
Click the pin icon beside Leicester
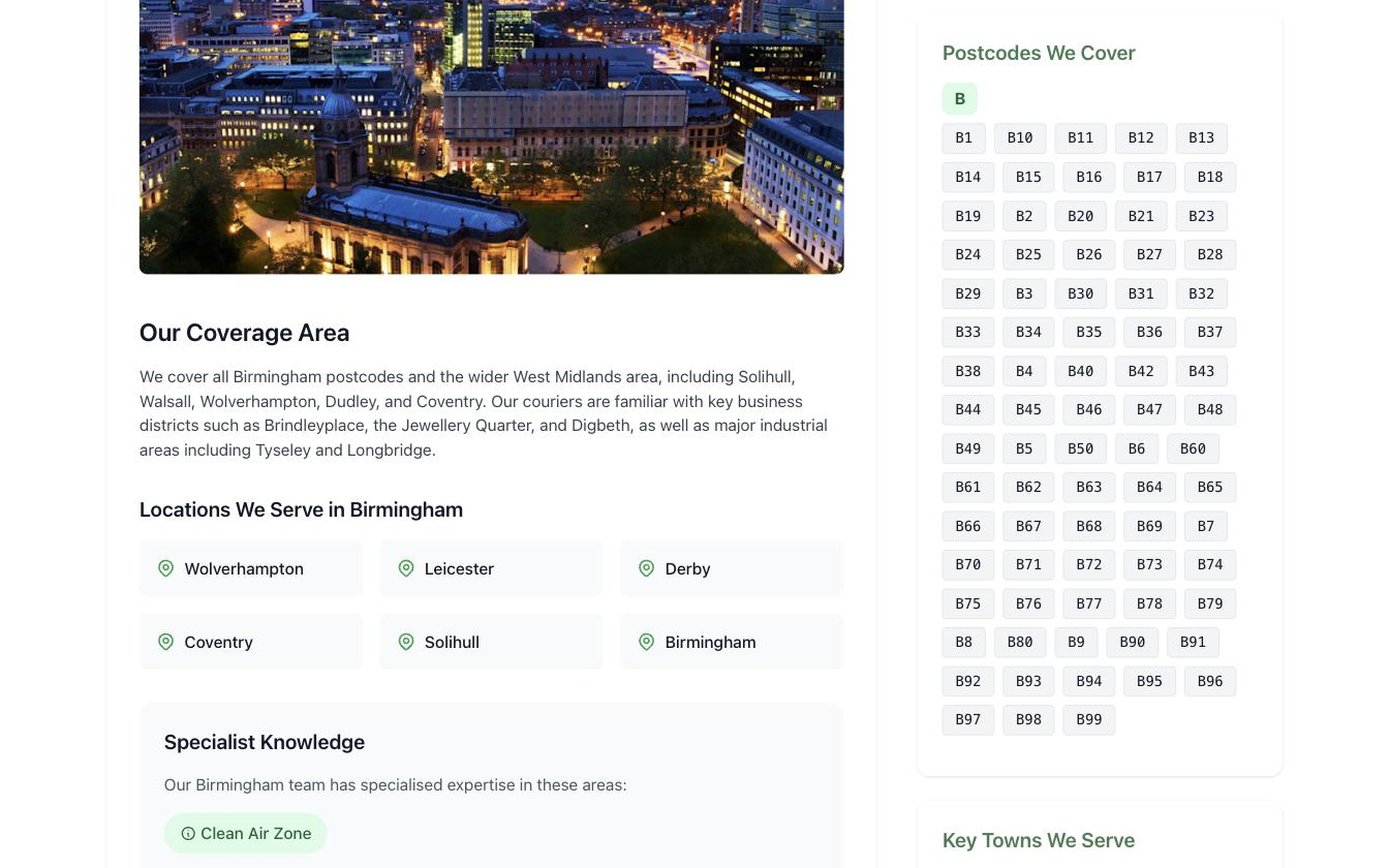(x=406, y=568)
